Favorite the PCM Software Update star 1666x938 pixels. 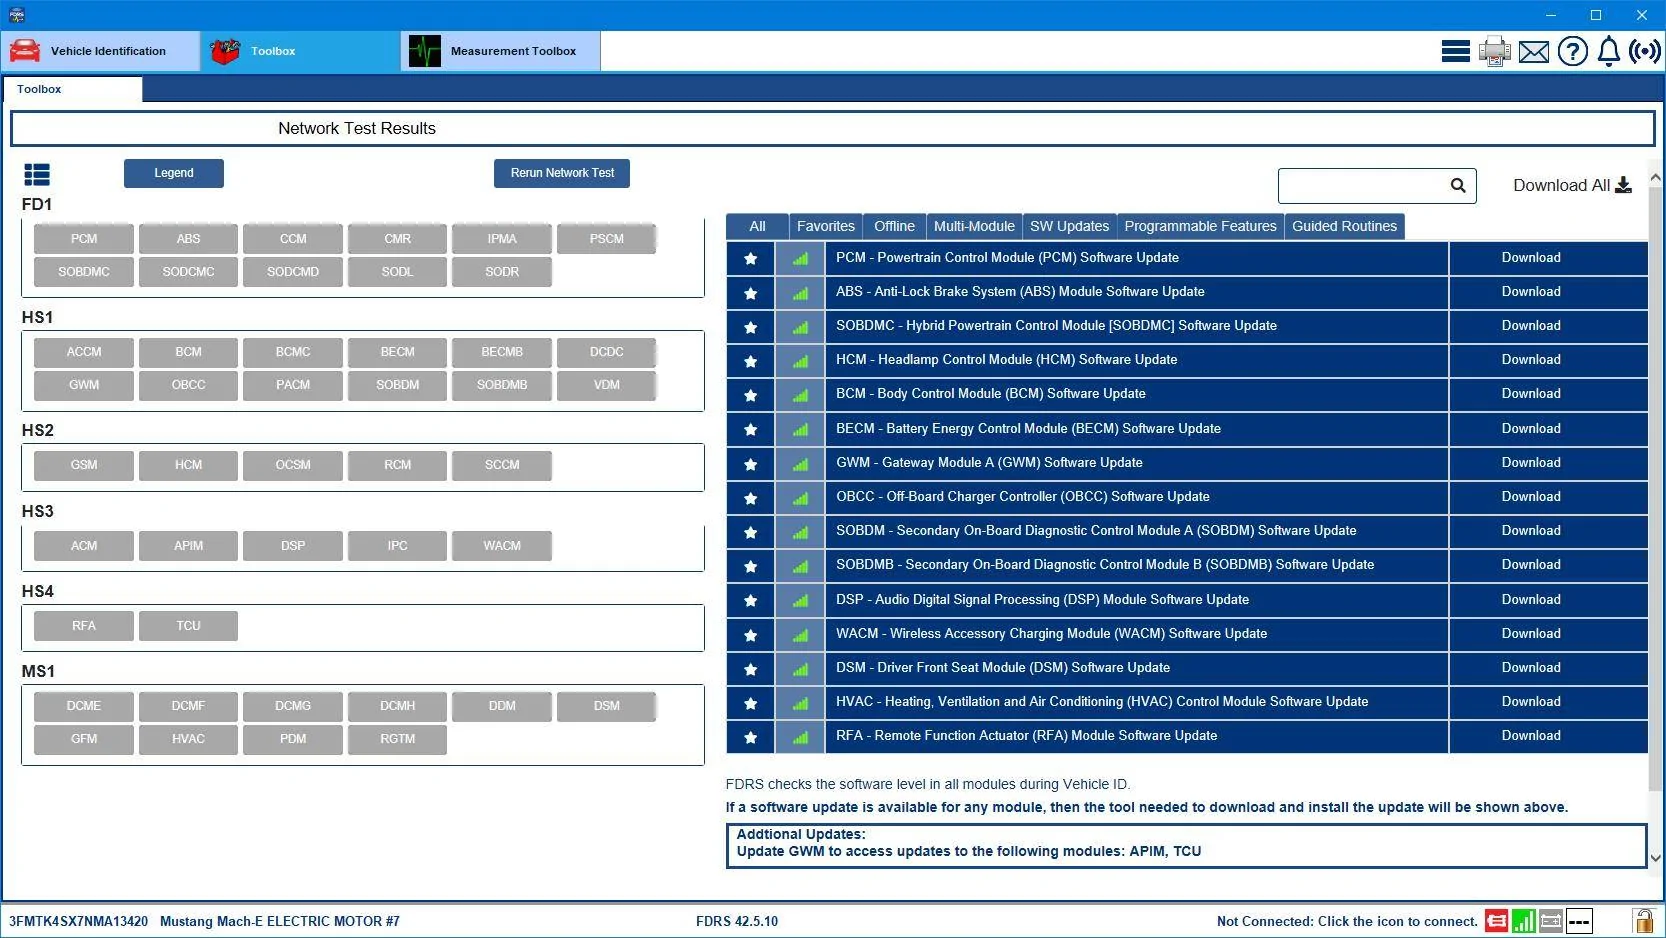[x=750, y=259]
